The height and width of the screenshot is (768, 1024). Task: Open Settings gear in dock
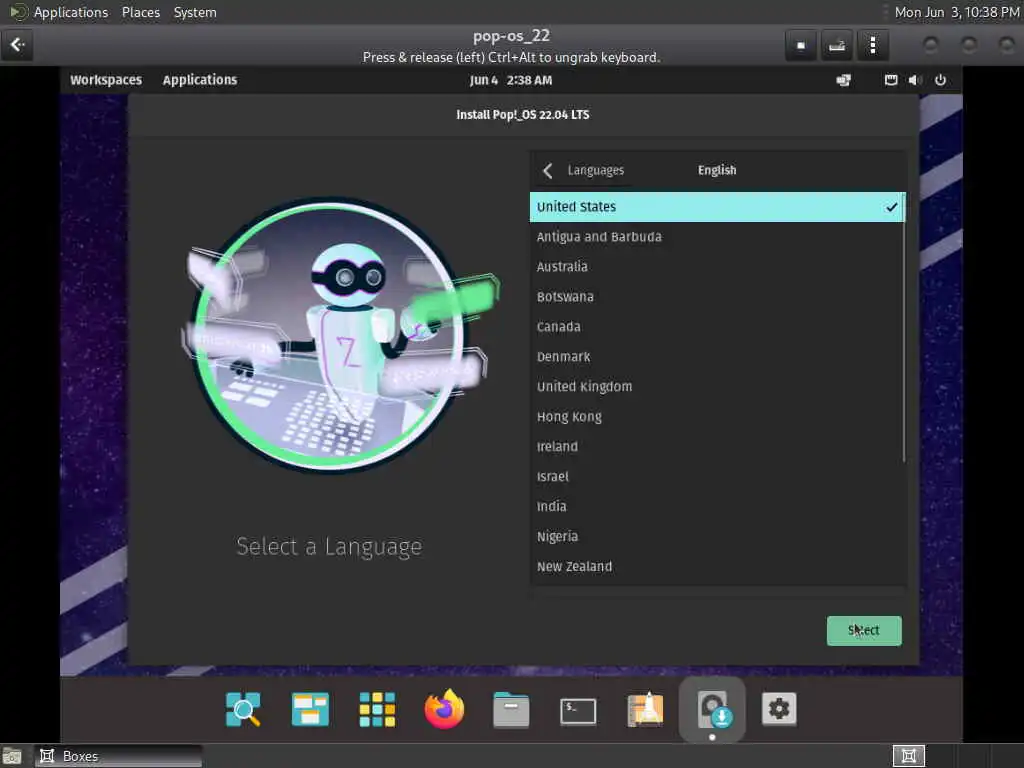pos(779,709)
